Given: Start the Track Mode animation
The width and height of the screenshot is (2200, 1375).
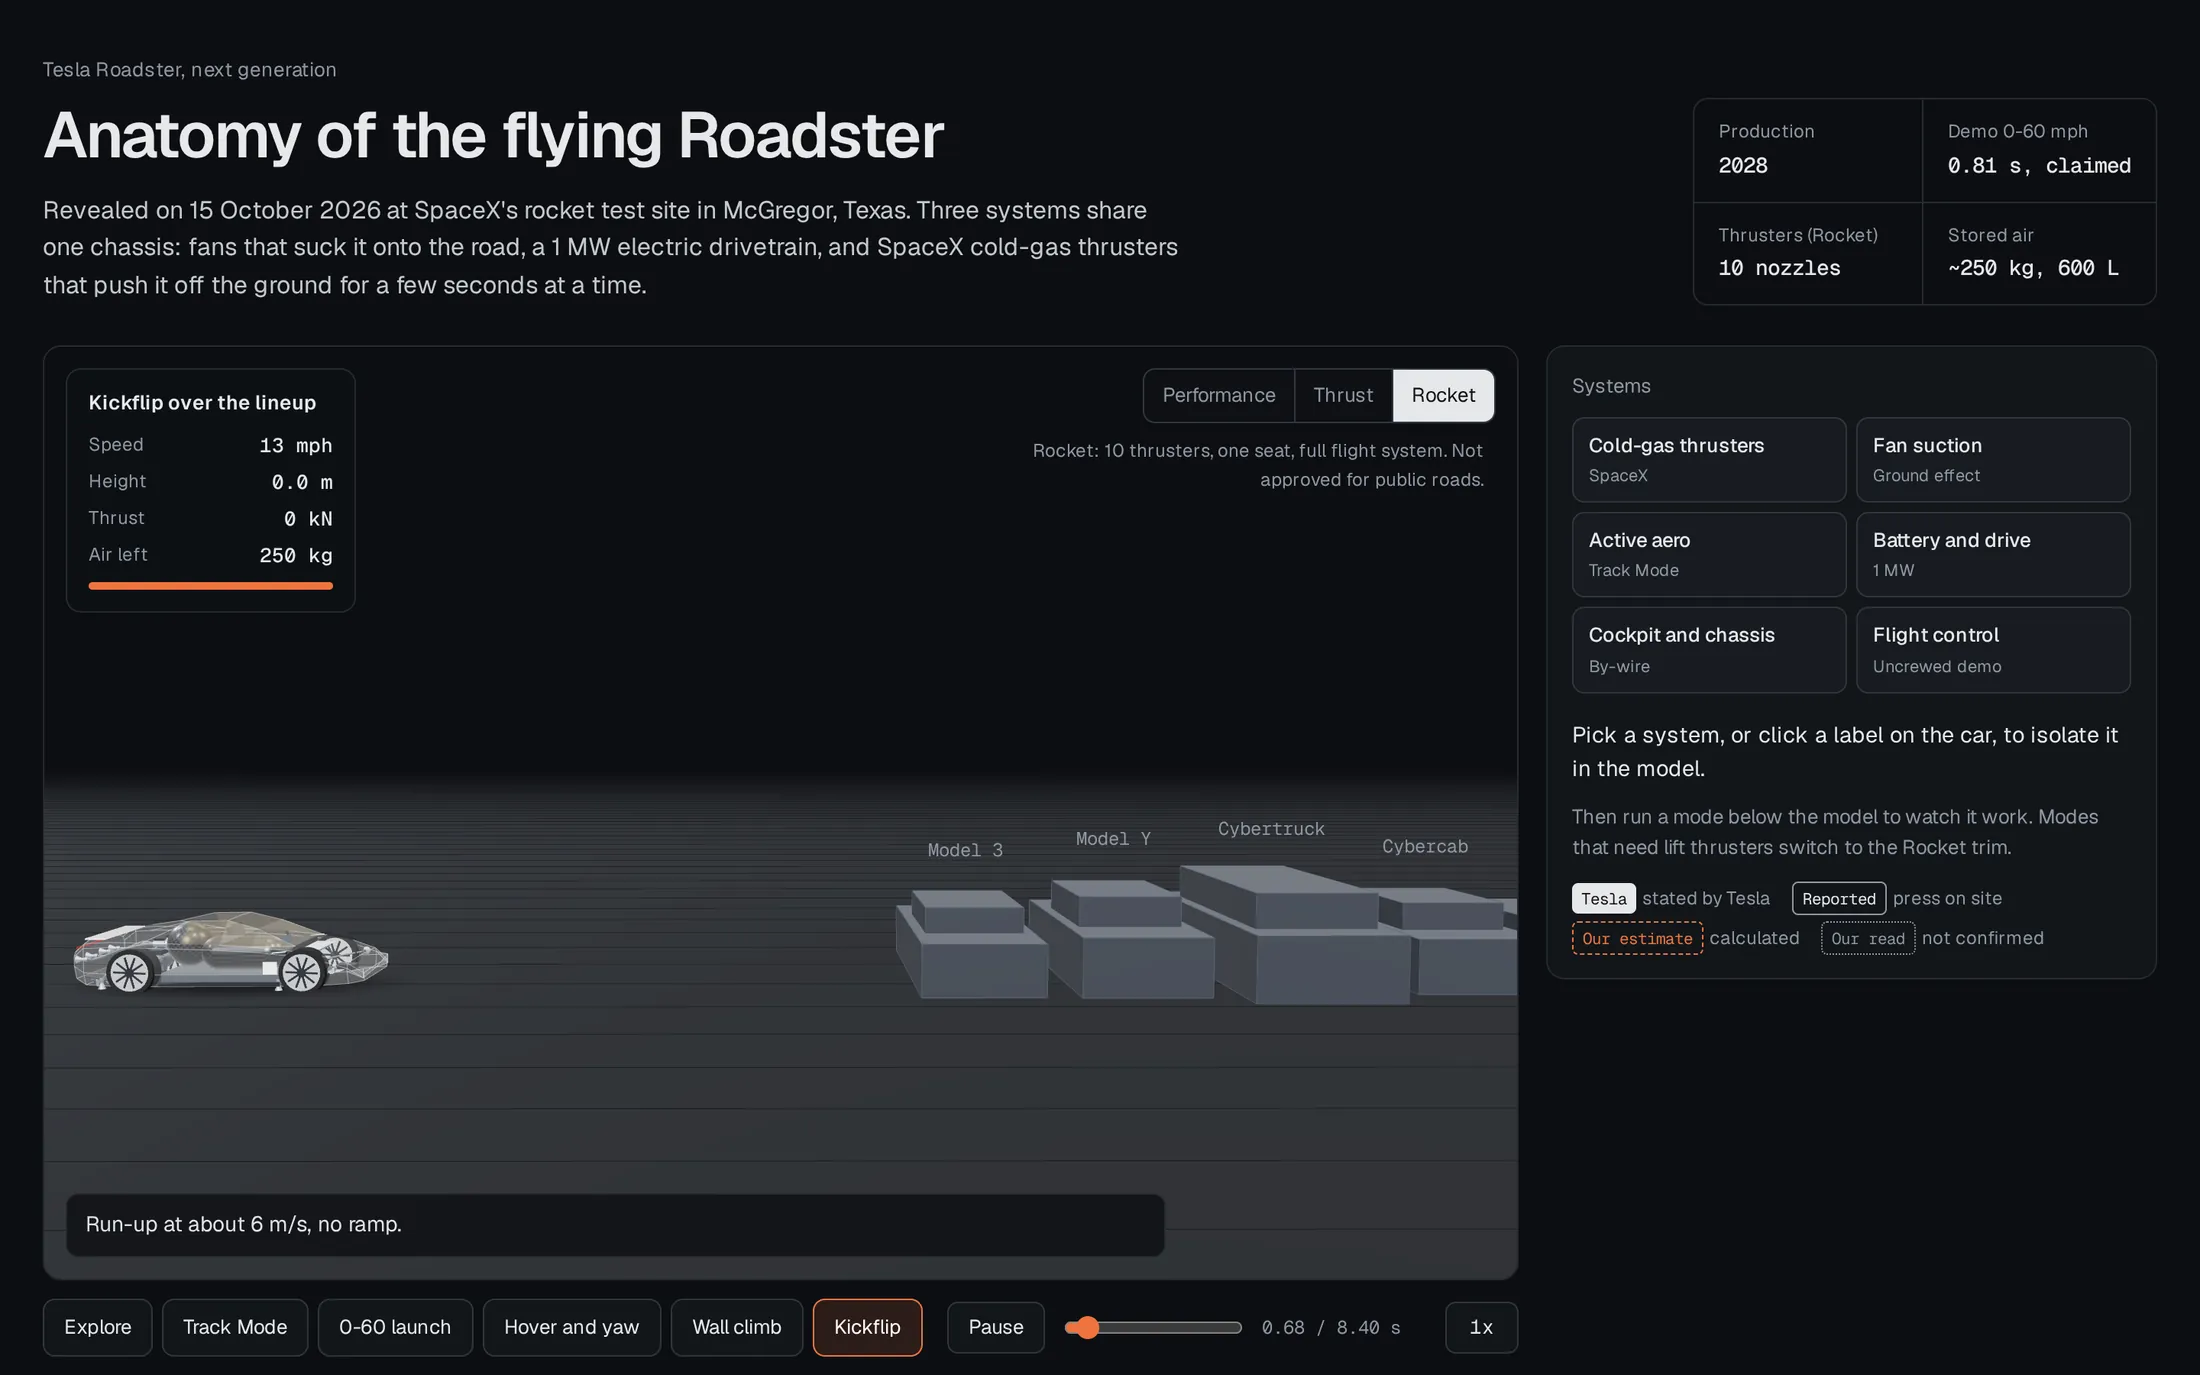Looking at the screenshot, I should click(235, 1327).
